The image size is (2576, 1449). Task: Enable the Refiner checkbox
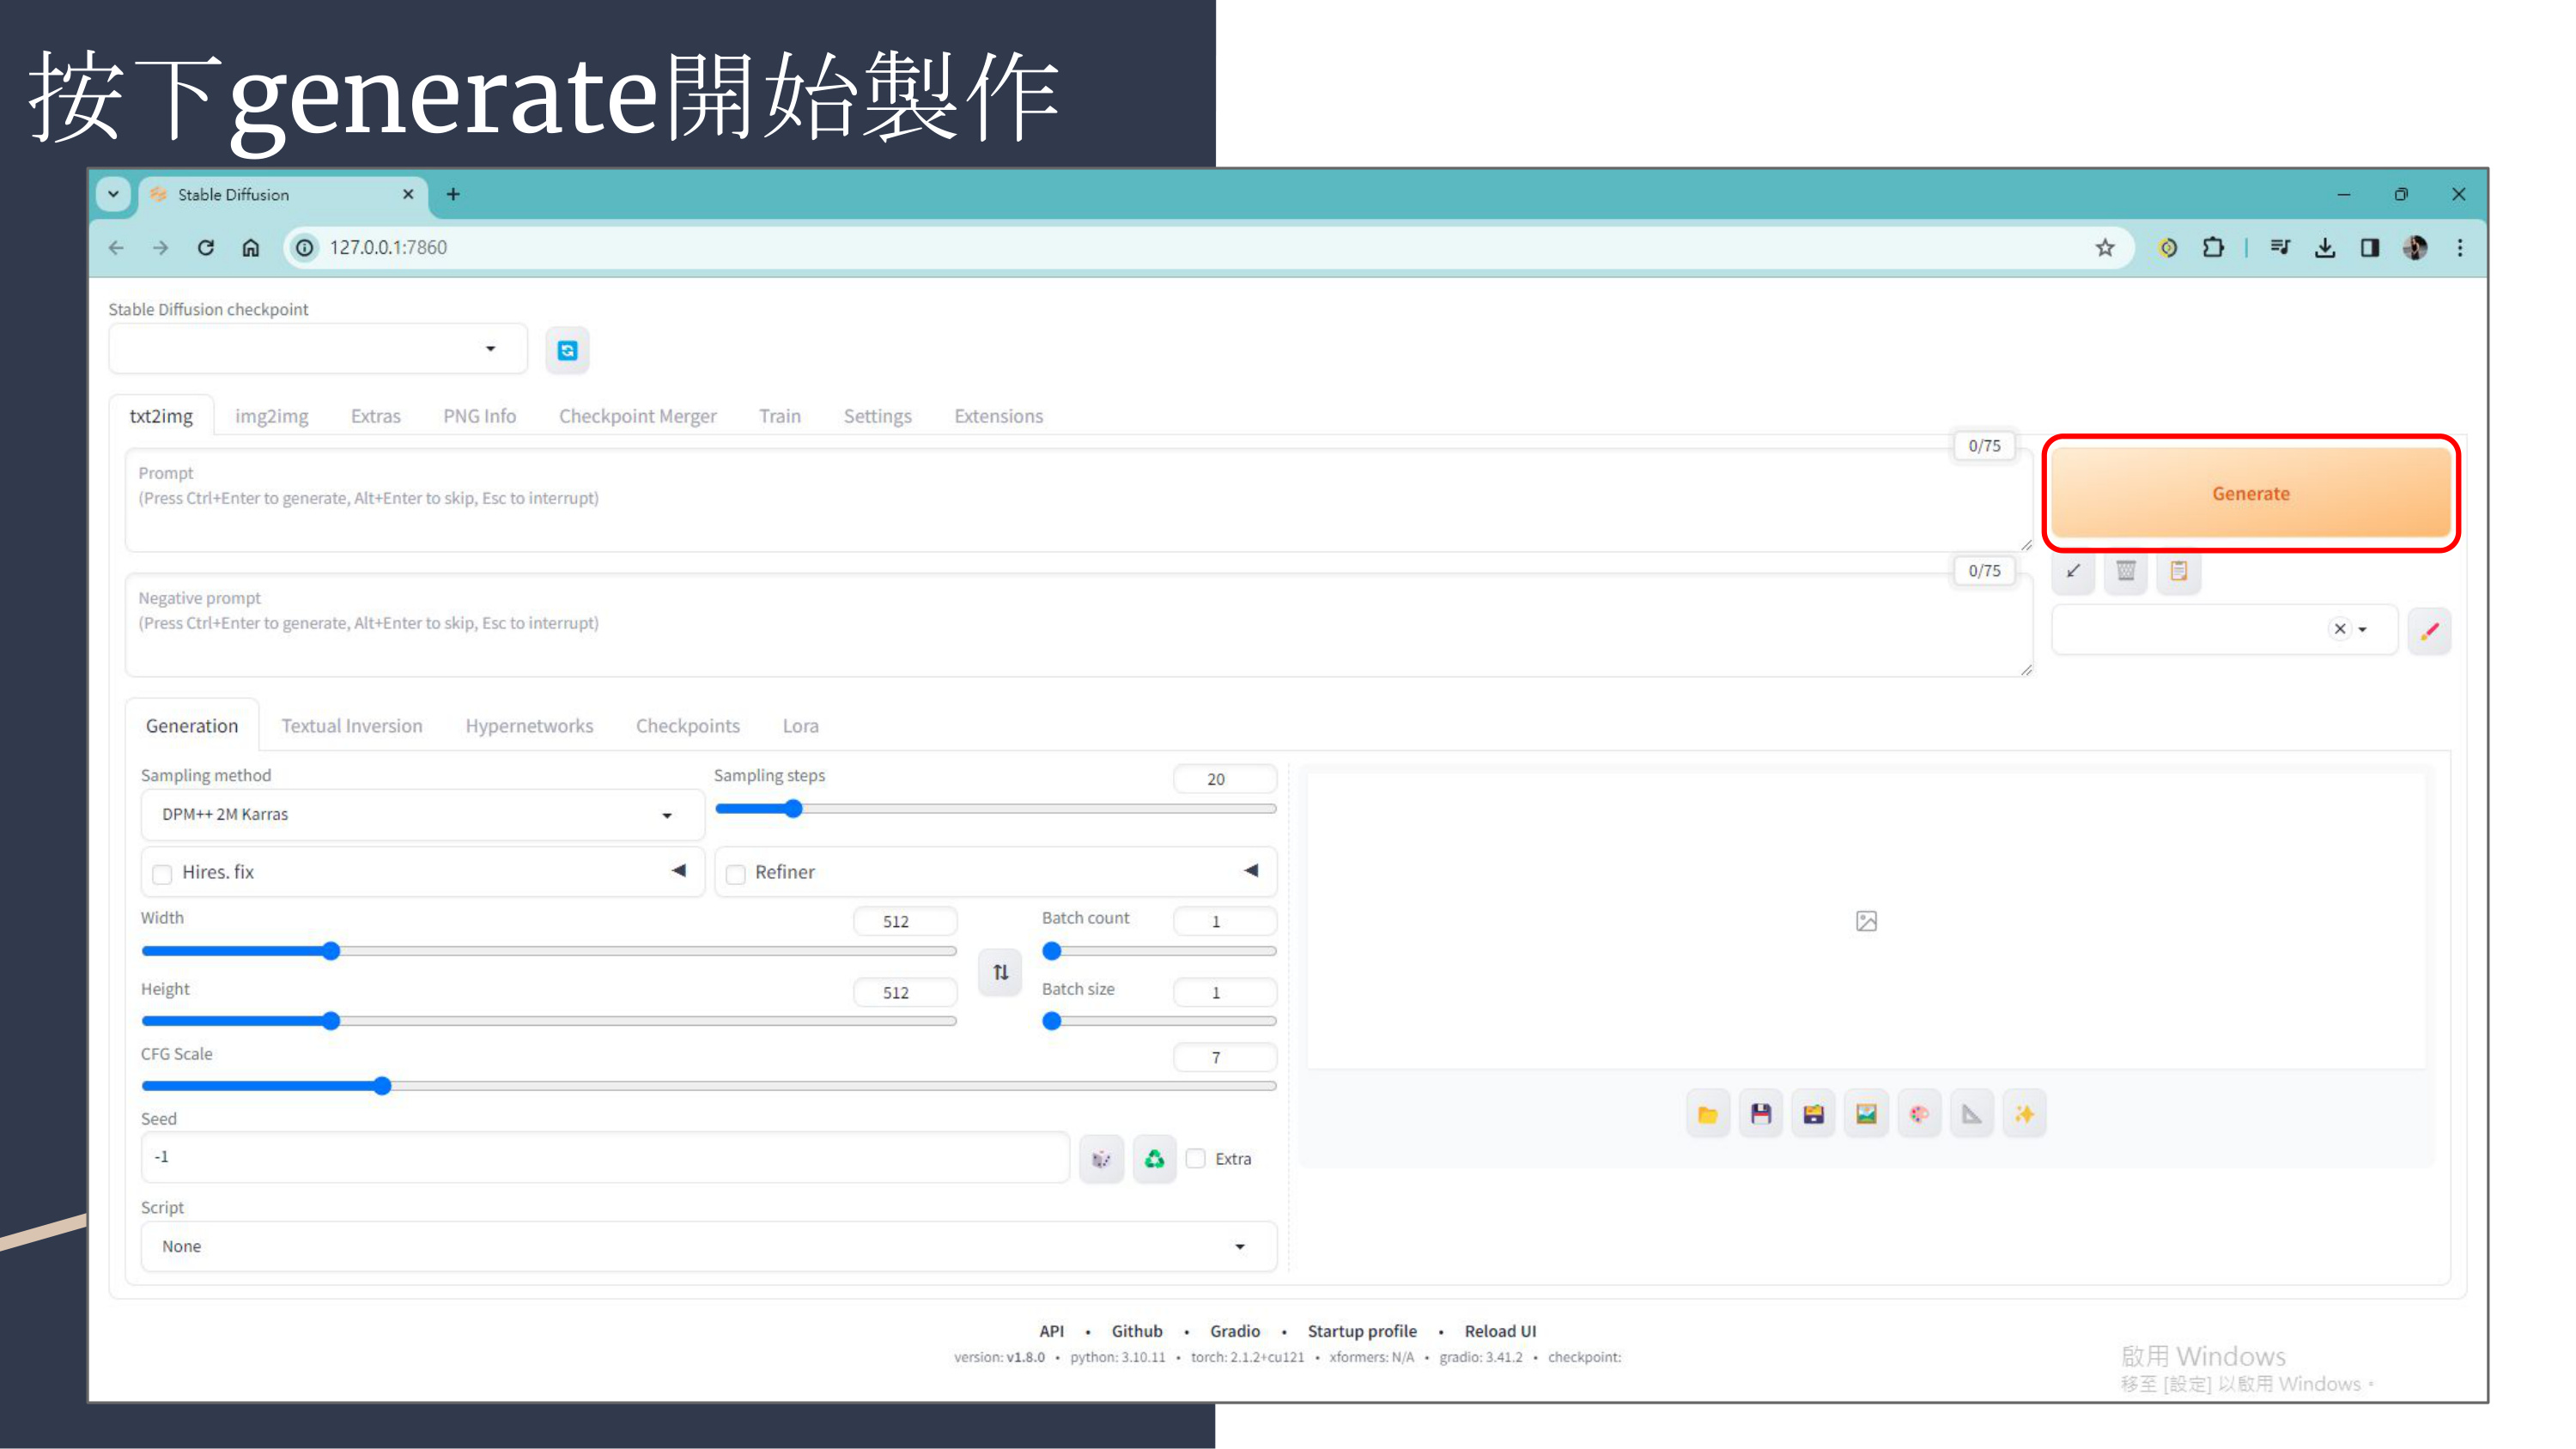[x=736, y=874]
